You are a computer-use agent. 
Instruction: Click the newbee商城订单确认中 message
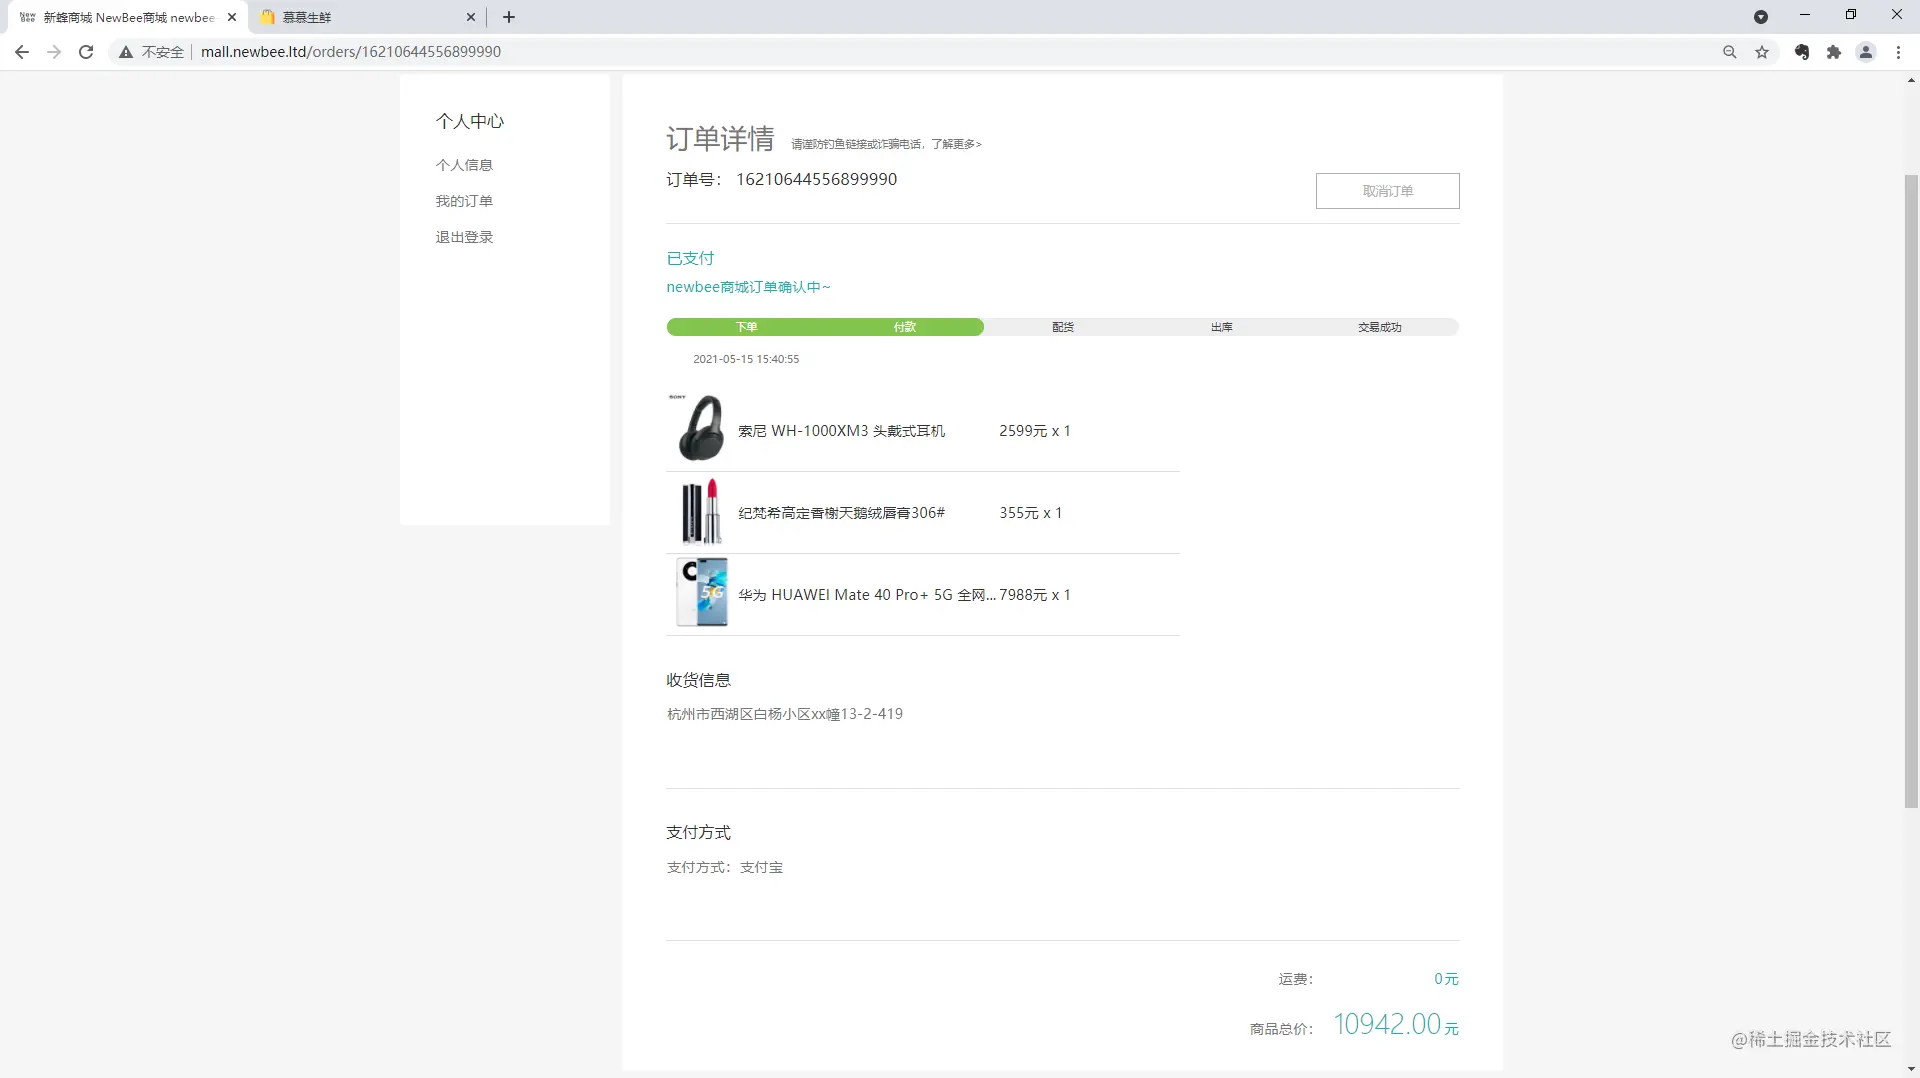(x=748, y=287)
